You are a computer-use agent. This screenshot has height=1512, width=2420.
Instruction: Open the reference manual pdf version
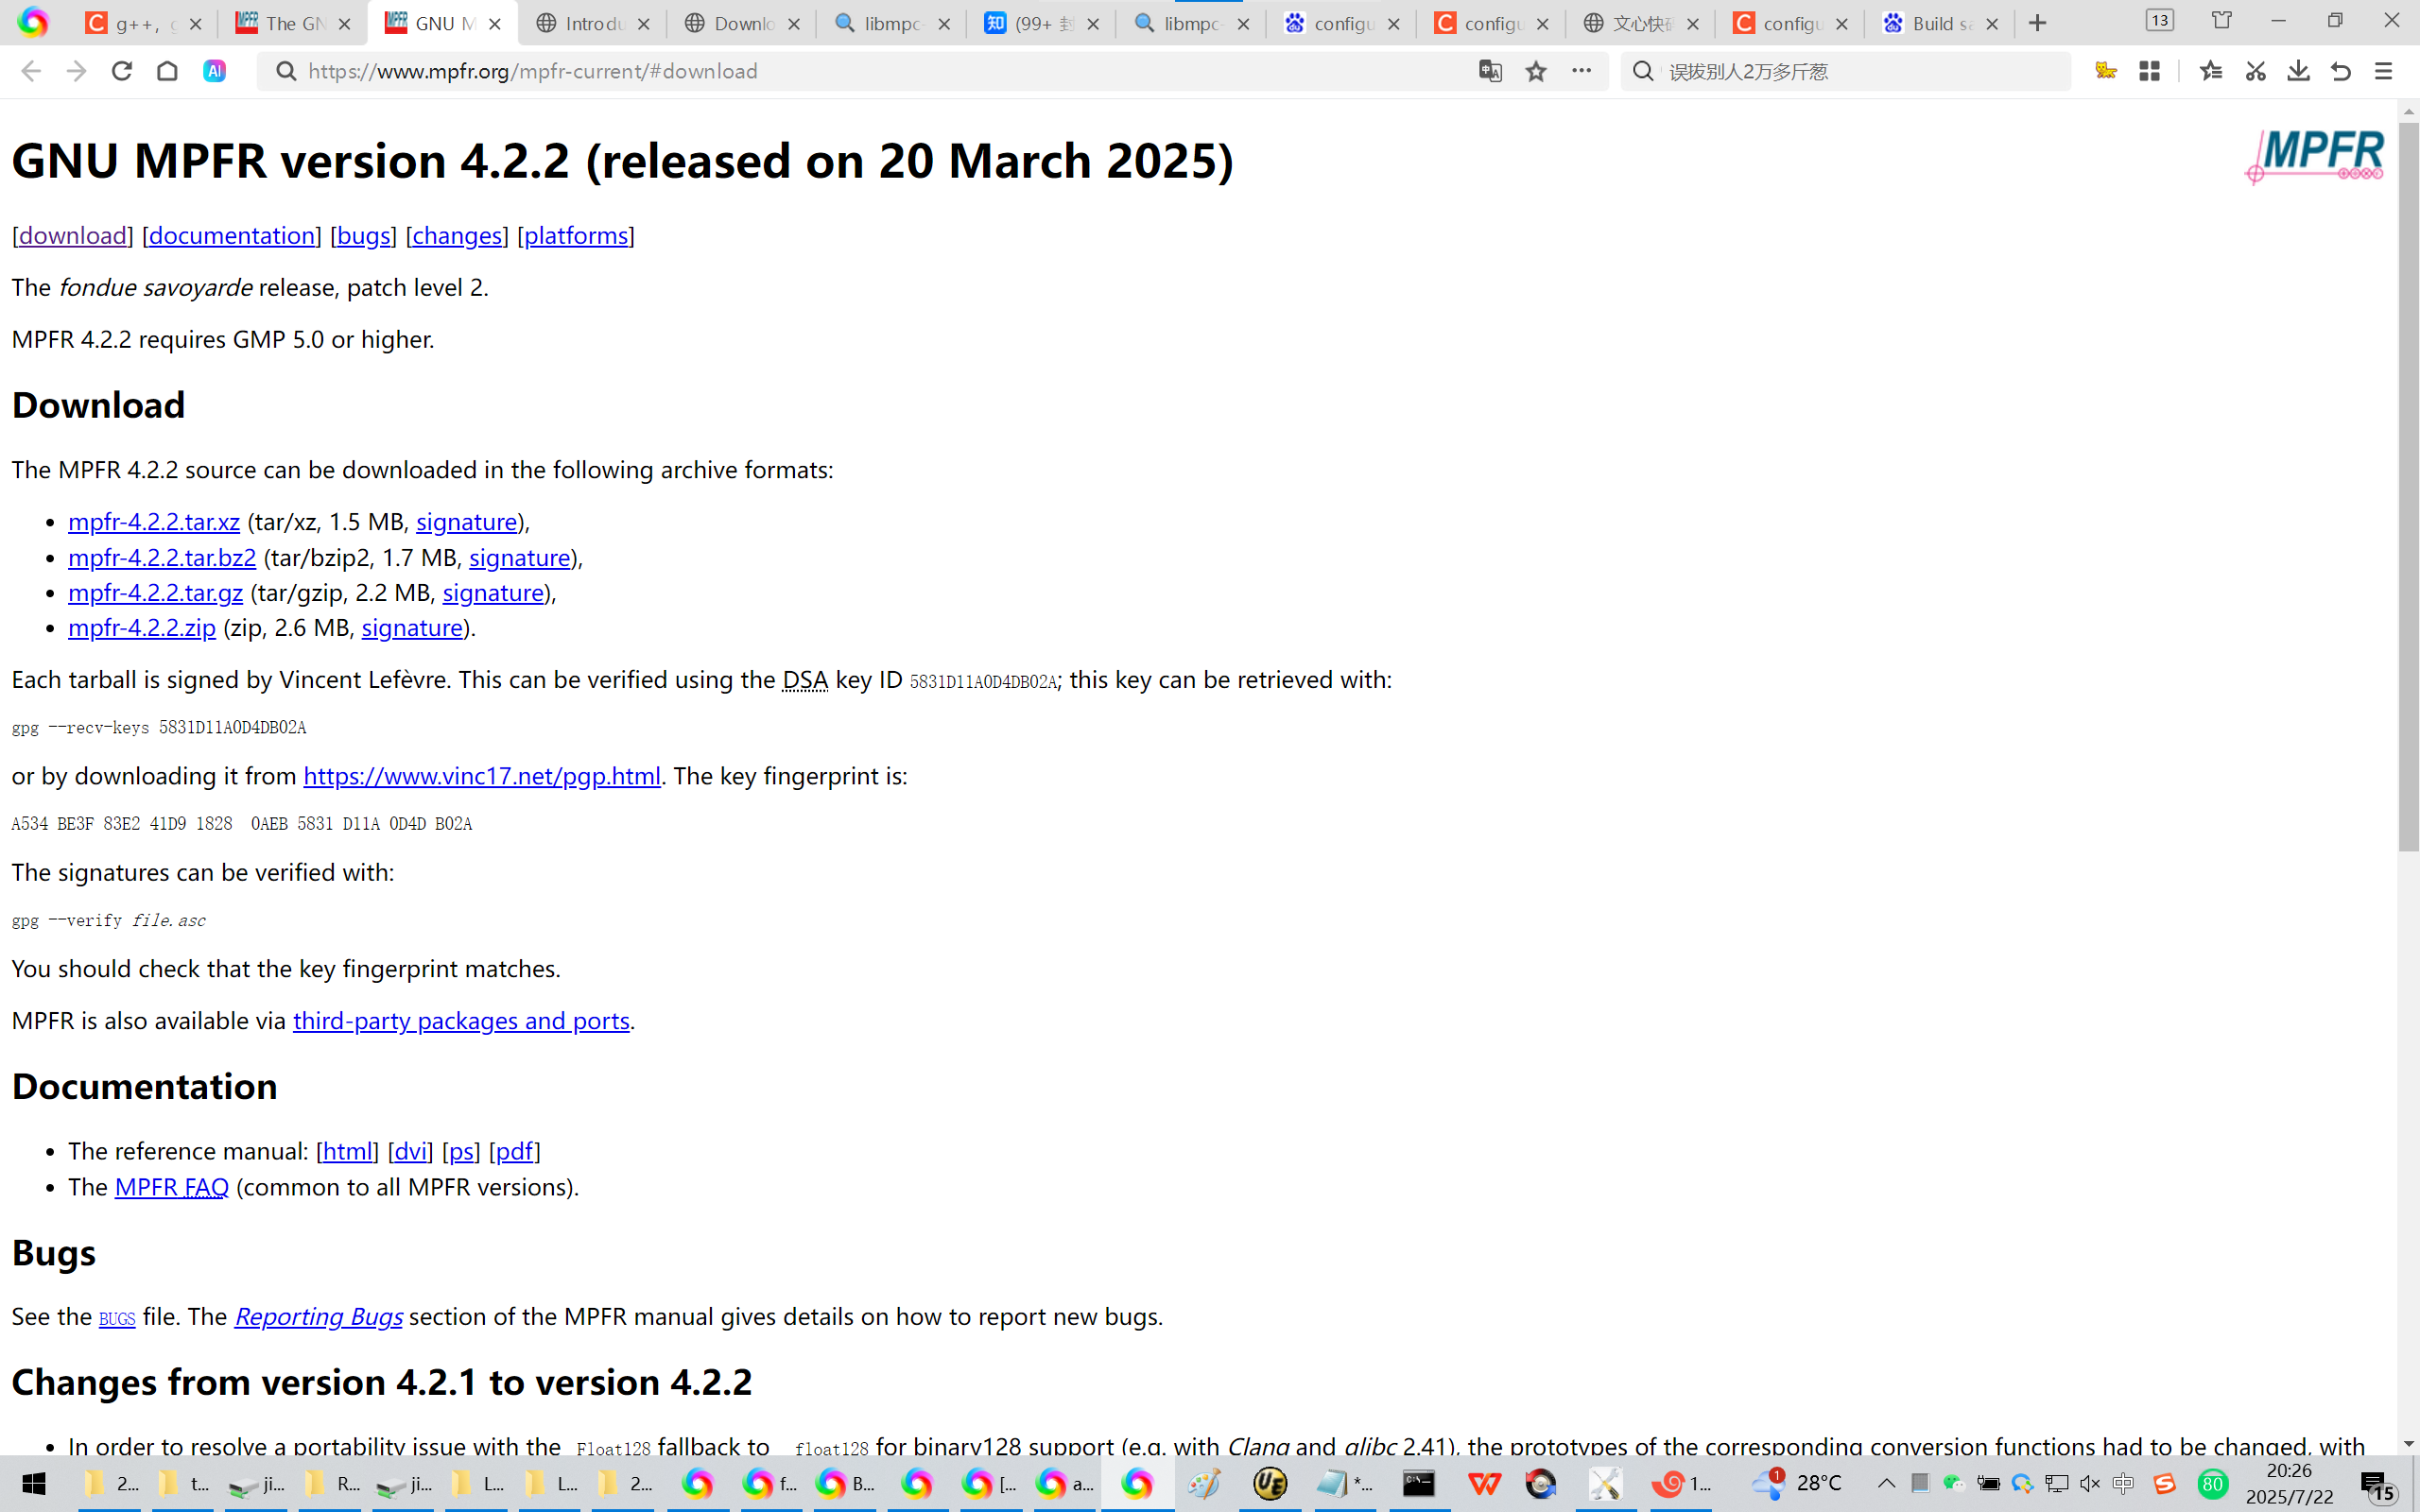(x=515, y=1152)
